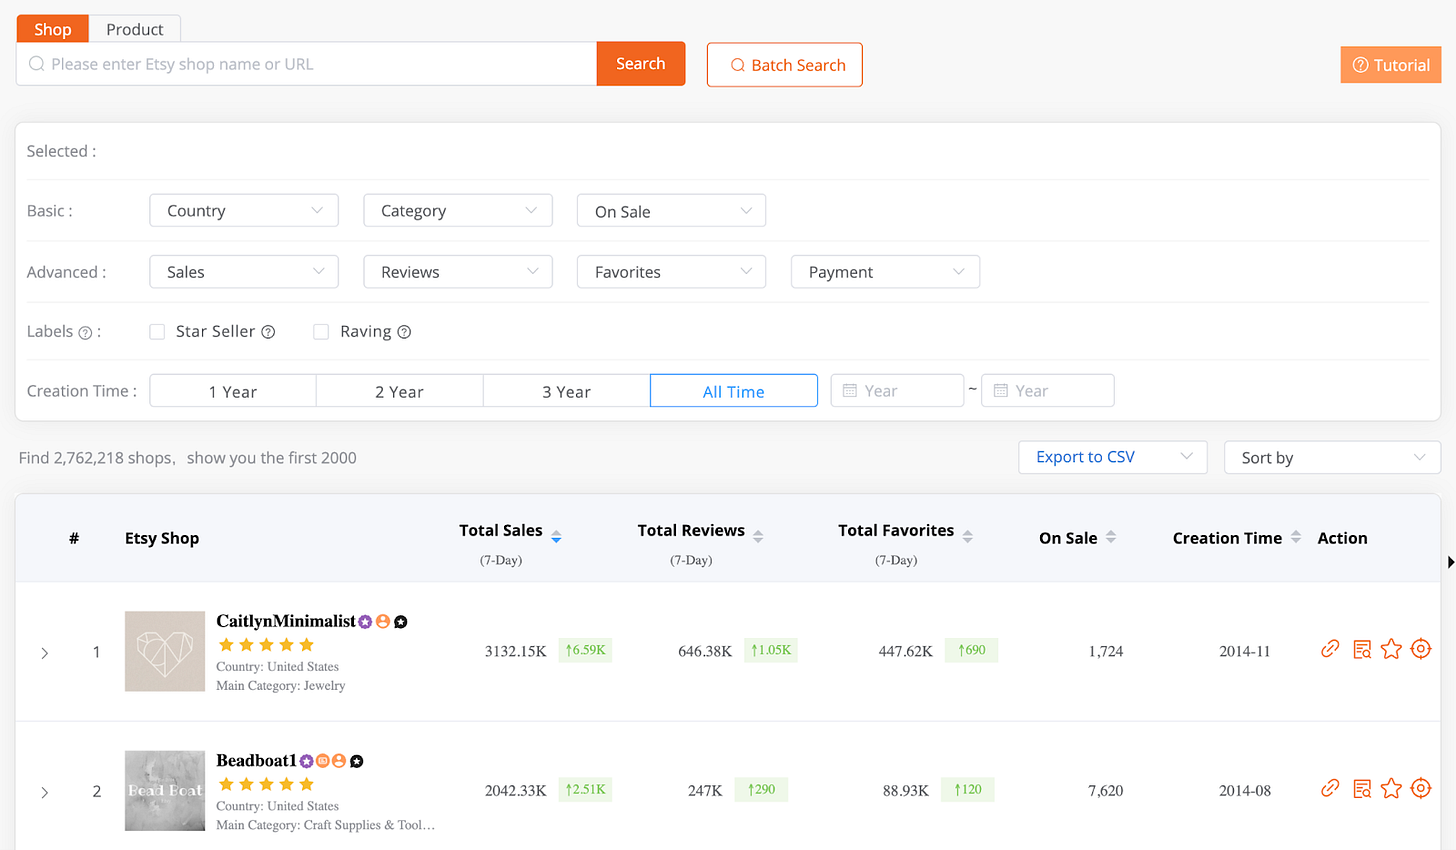Click the target tracking icon for CaitlynMinimalist
This screenshot has width=1456, height=850.
tap(1421, 649)
